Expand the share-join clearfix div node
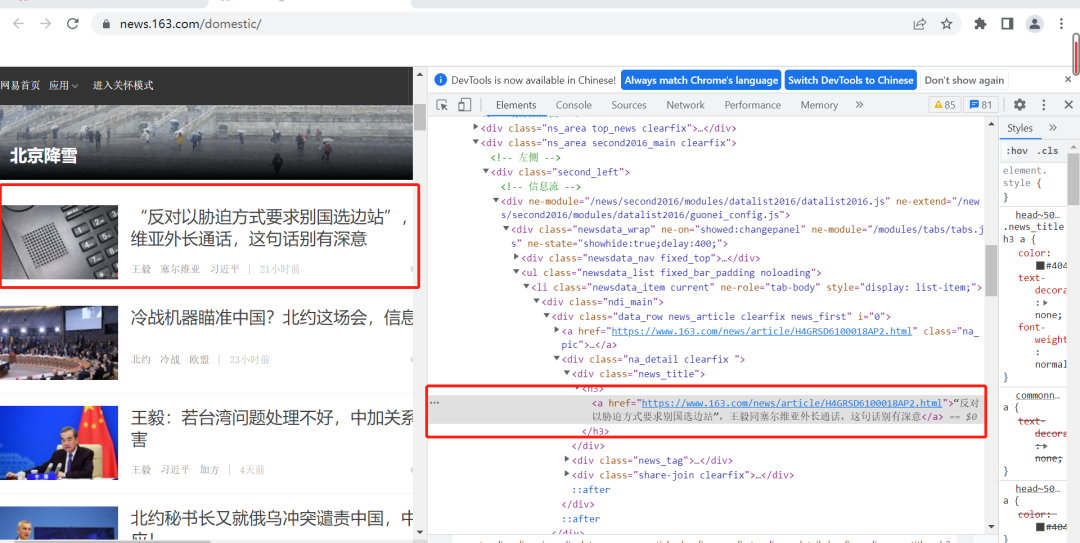The width and height of the screenshot is (1080, 543). (x=567, y=475)
